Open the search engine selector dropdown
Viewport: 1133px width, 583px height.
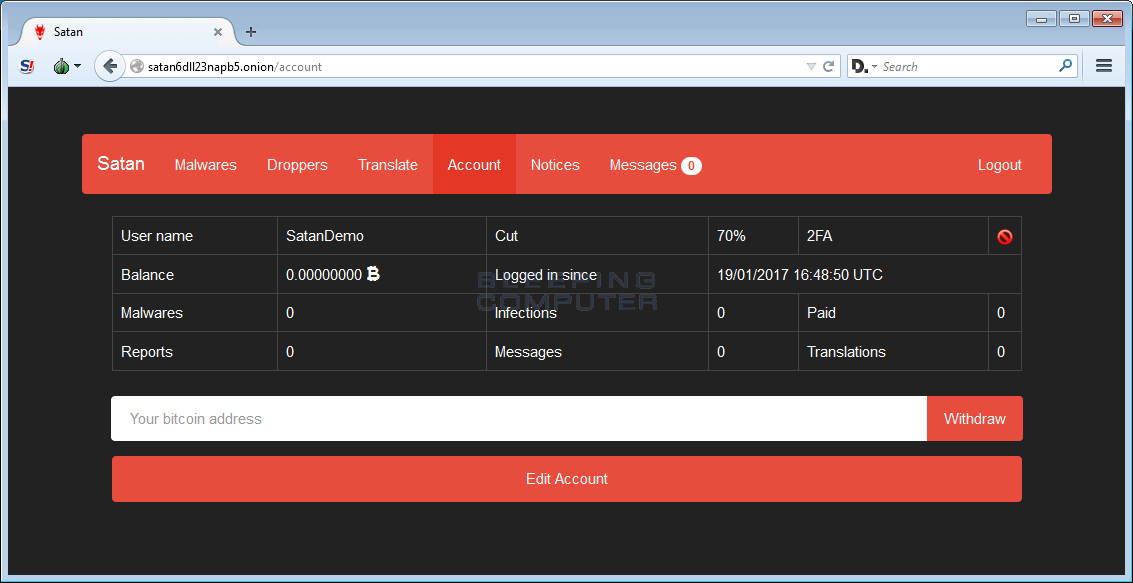click(x=863, y=66)
